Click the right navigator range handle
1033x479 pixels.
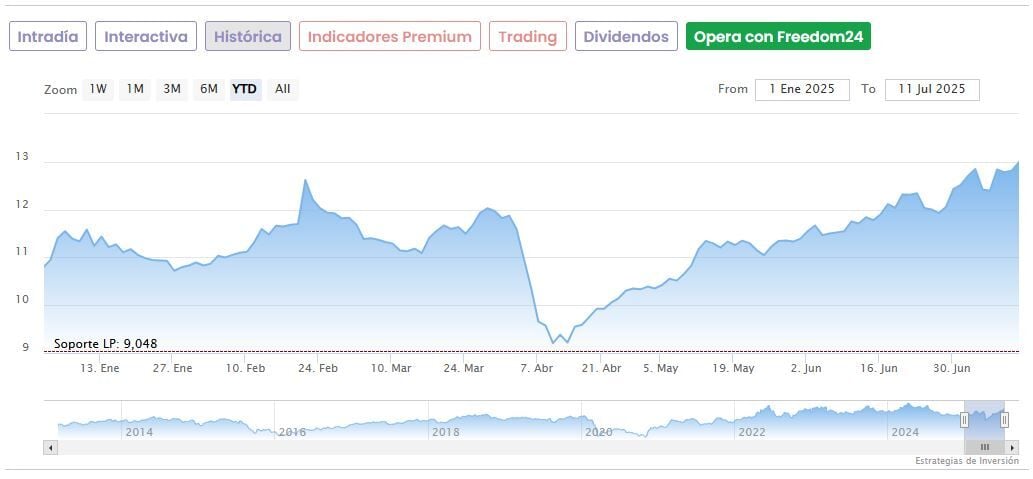[x=1005, y=420]
